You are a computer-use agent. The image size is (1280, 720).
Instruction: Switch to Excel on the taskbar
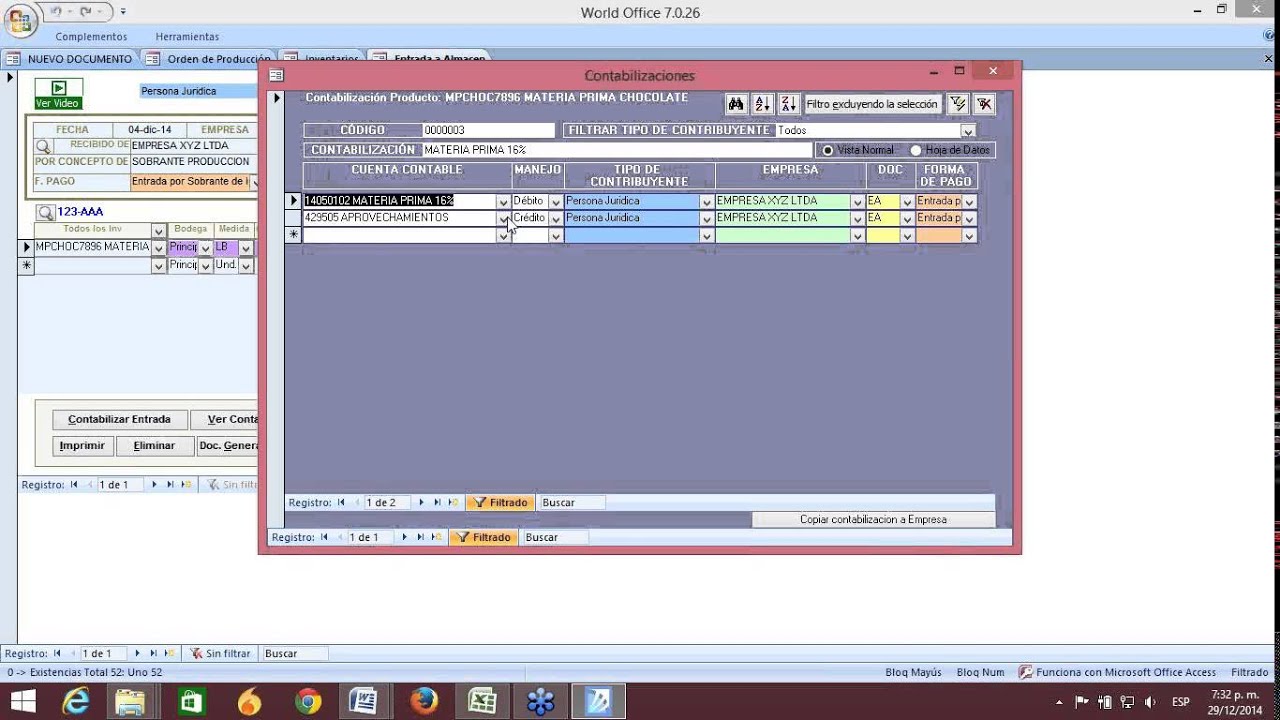tap(482, 702)
